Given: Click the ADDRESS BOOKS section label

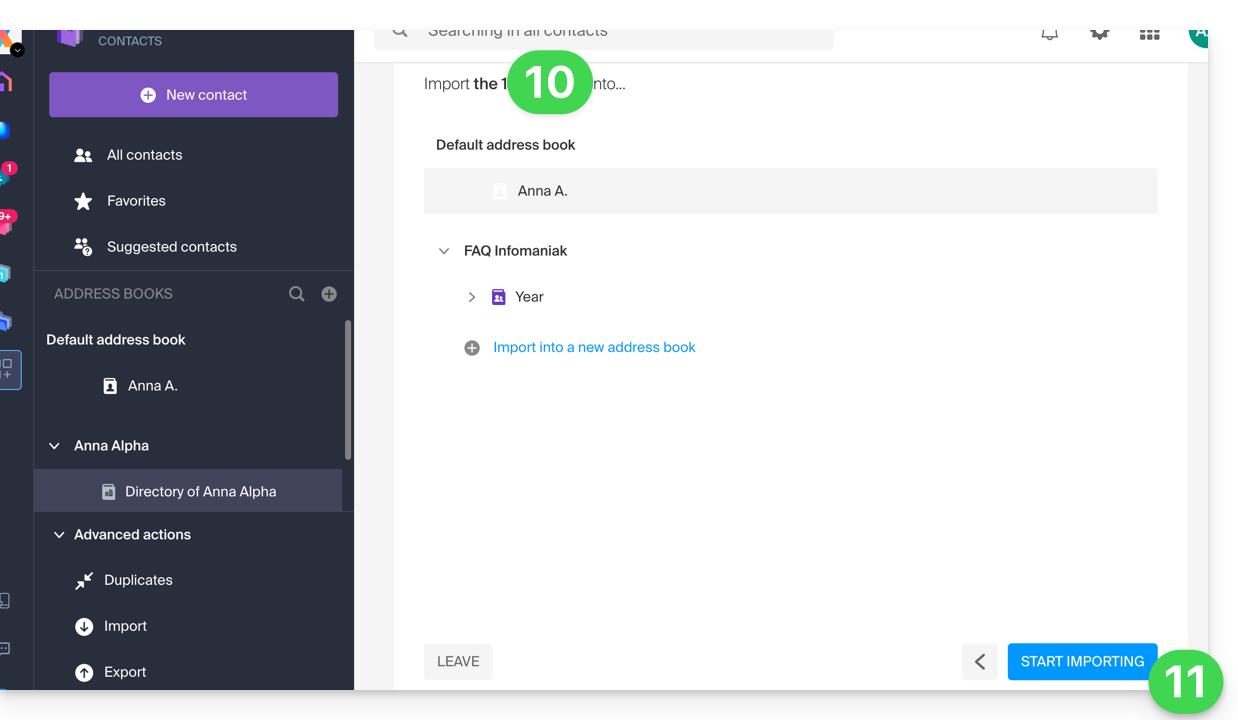Looking at the screenshot, I should click(x=113, y=294).
